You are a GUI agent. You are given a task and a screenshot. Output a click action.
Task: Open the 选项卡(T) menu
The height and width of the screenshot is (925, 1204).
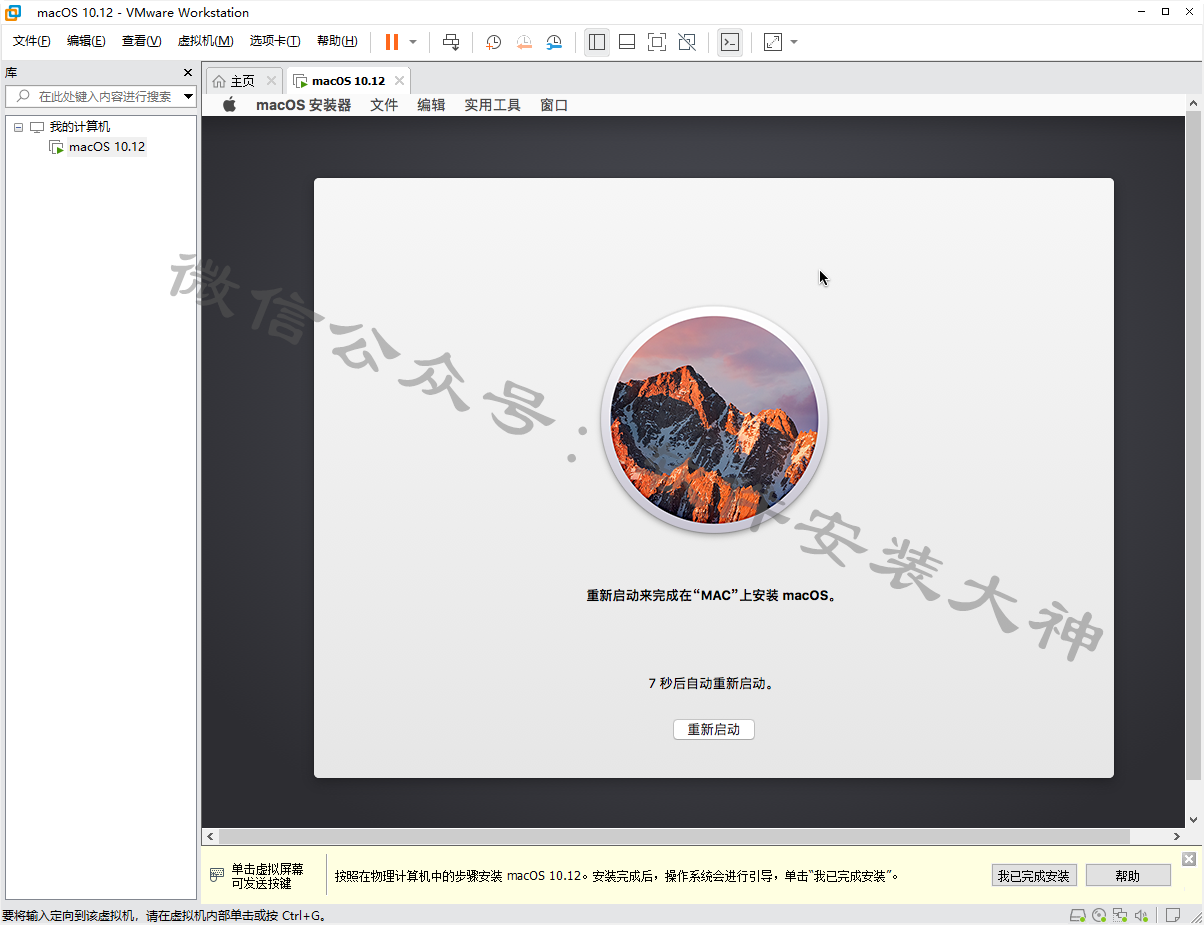(x=275, y=41)
